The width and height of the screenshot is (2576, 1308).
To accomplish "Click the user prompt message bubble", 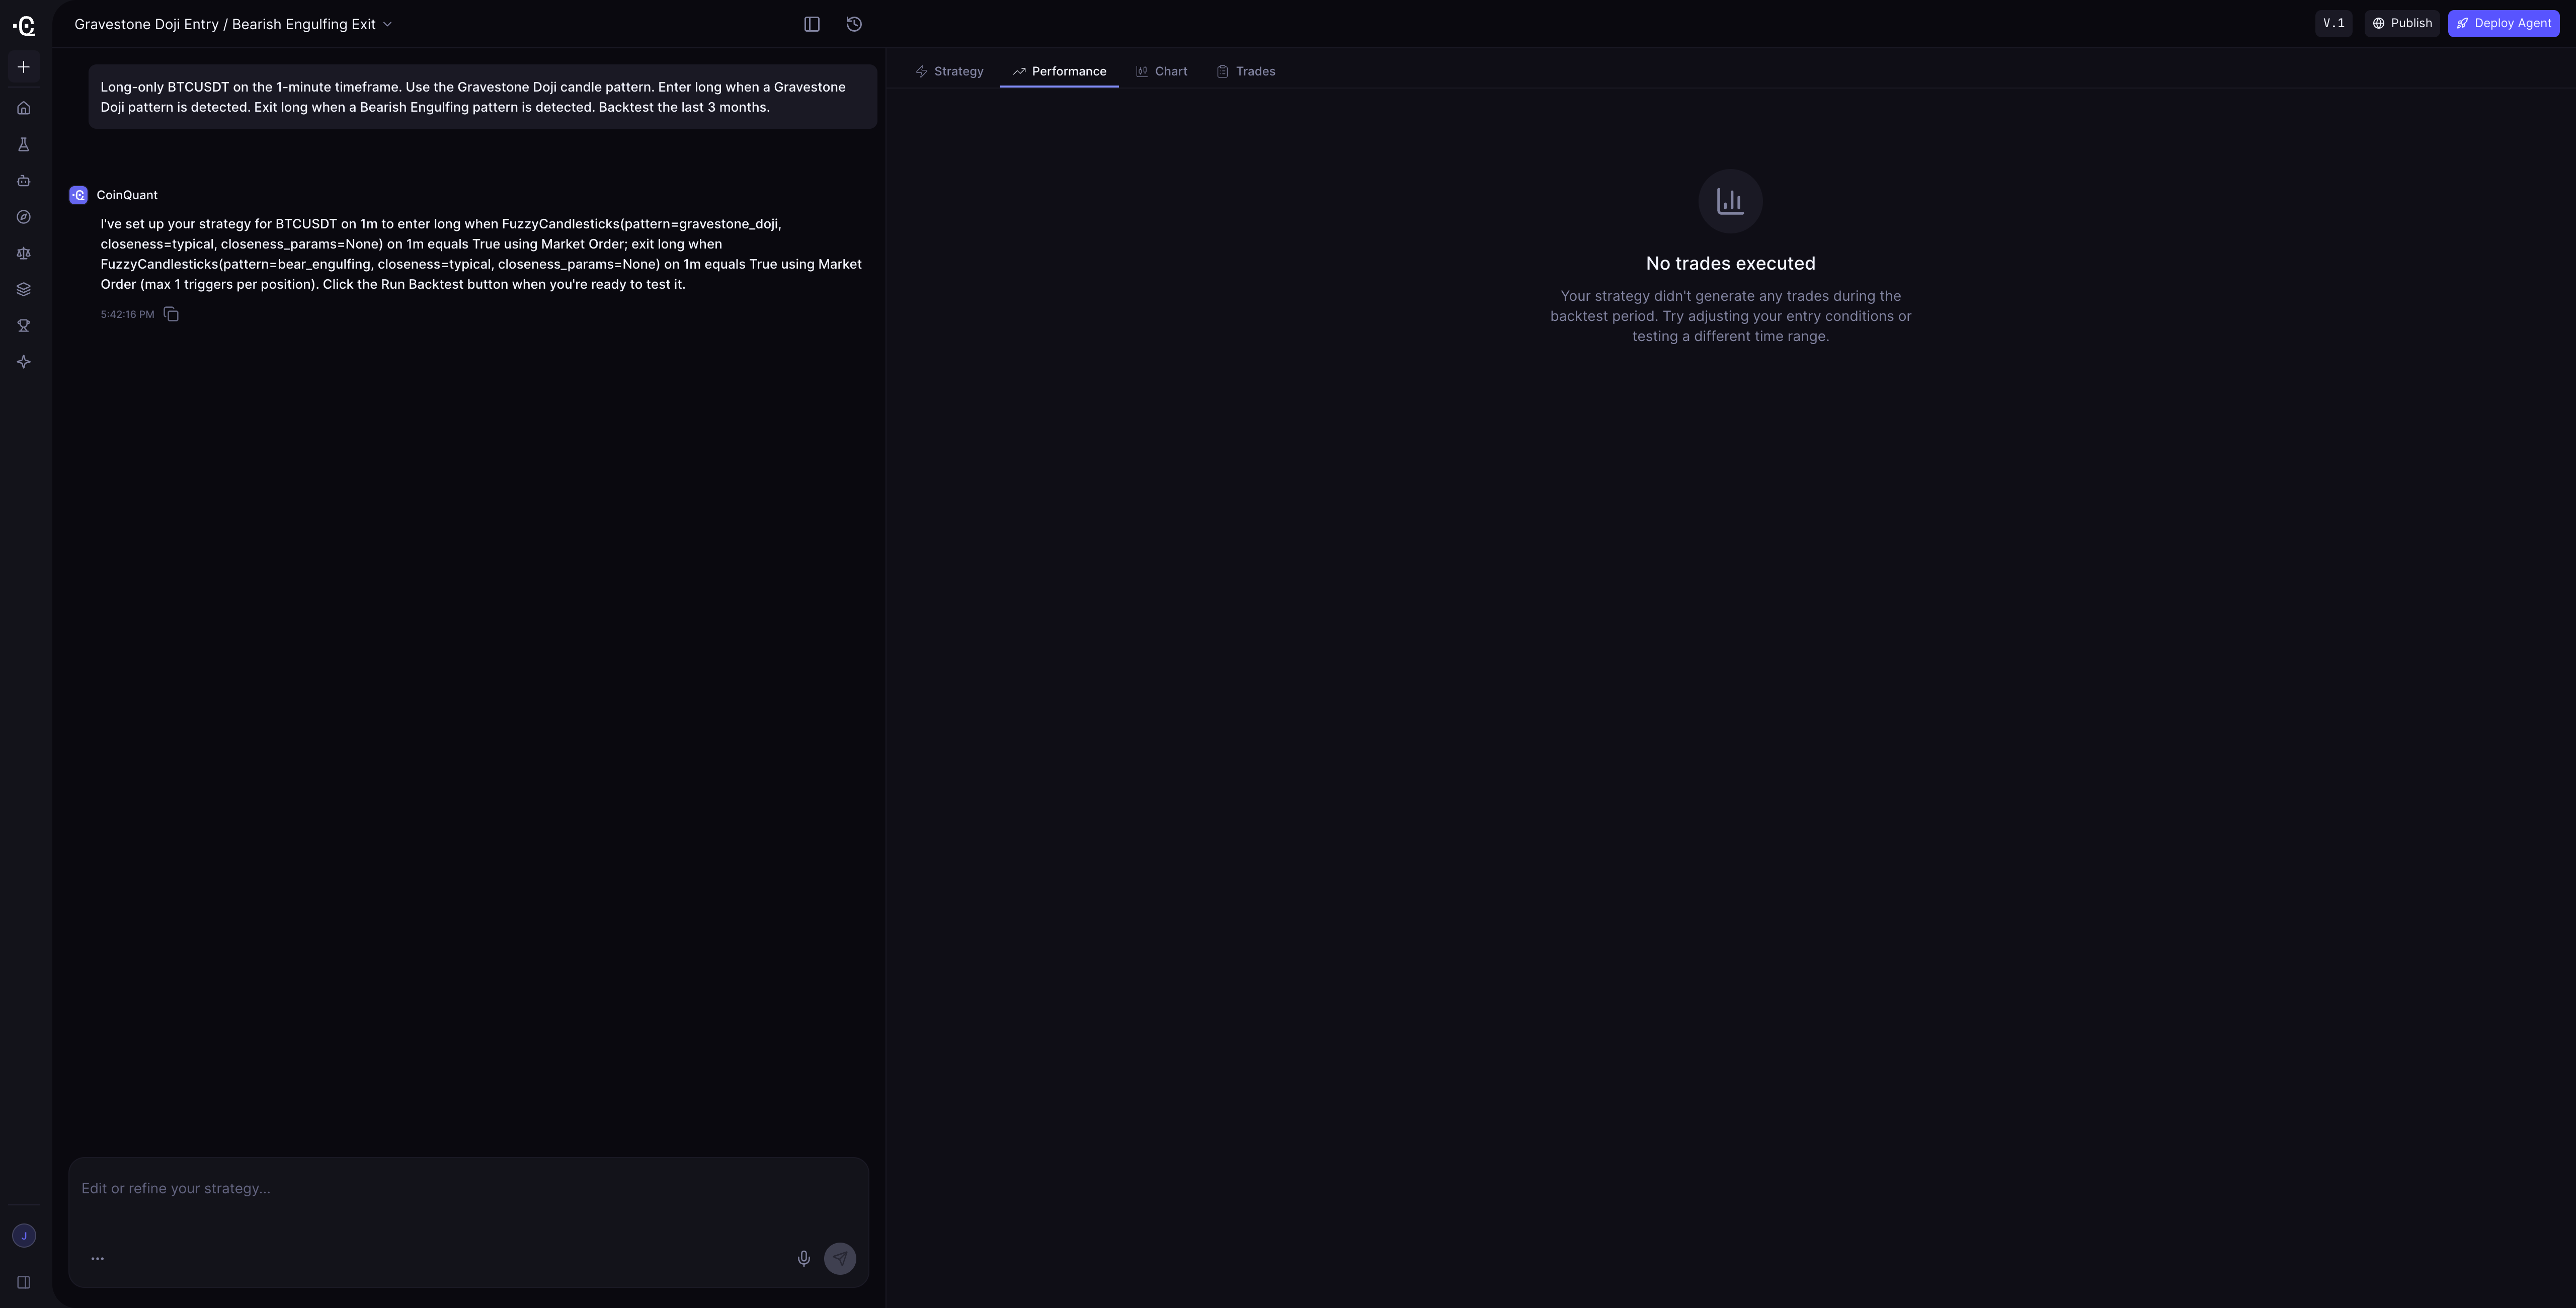I will pos(483,97).
